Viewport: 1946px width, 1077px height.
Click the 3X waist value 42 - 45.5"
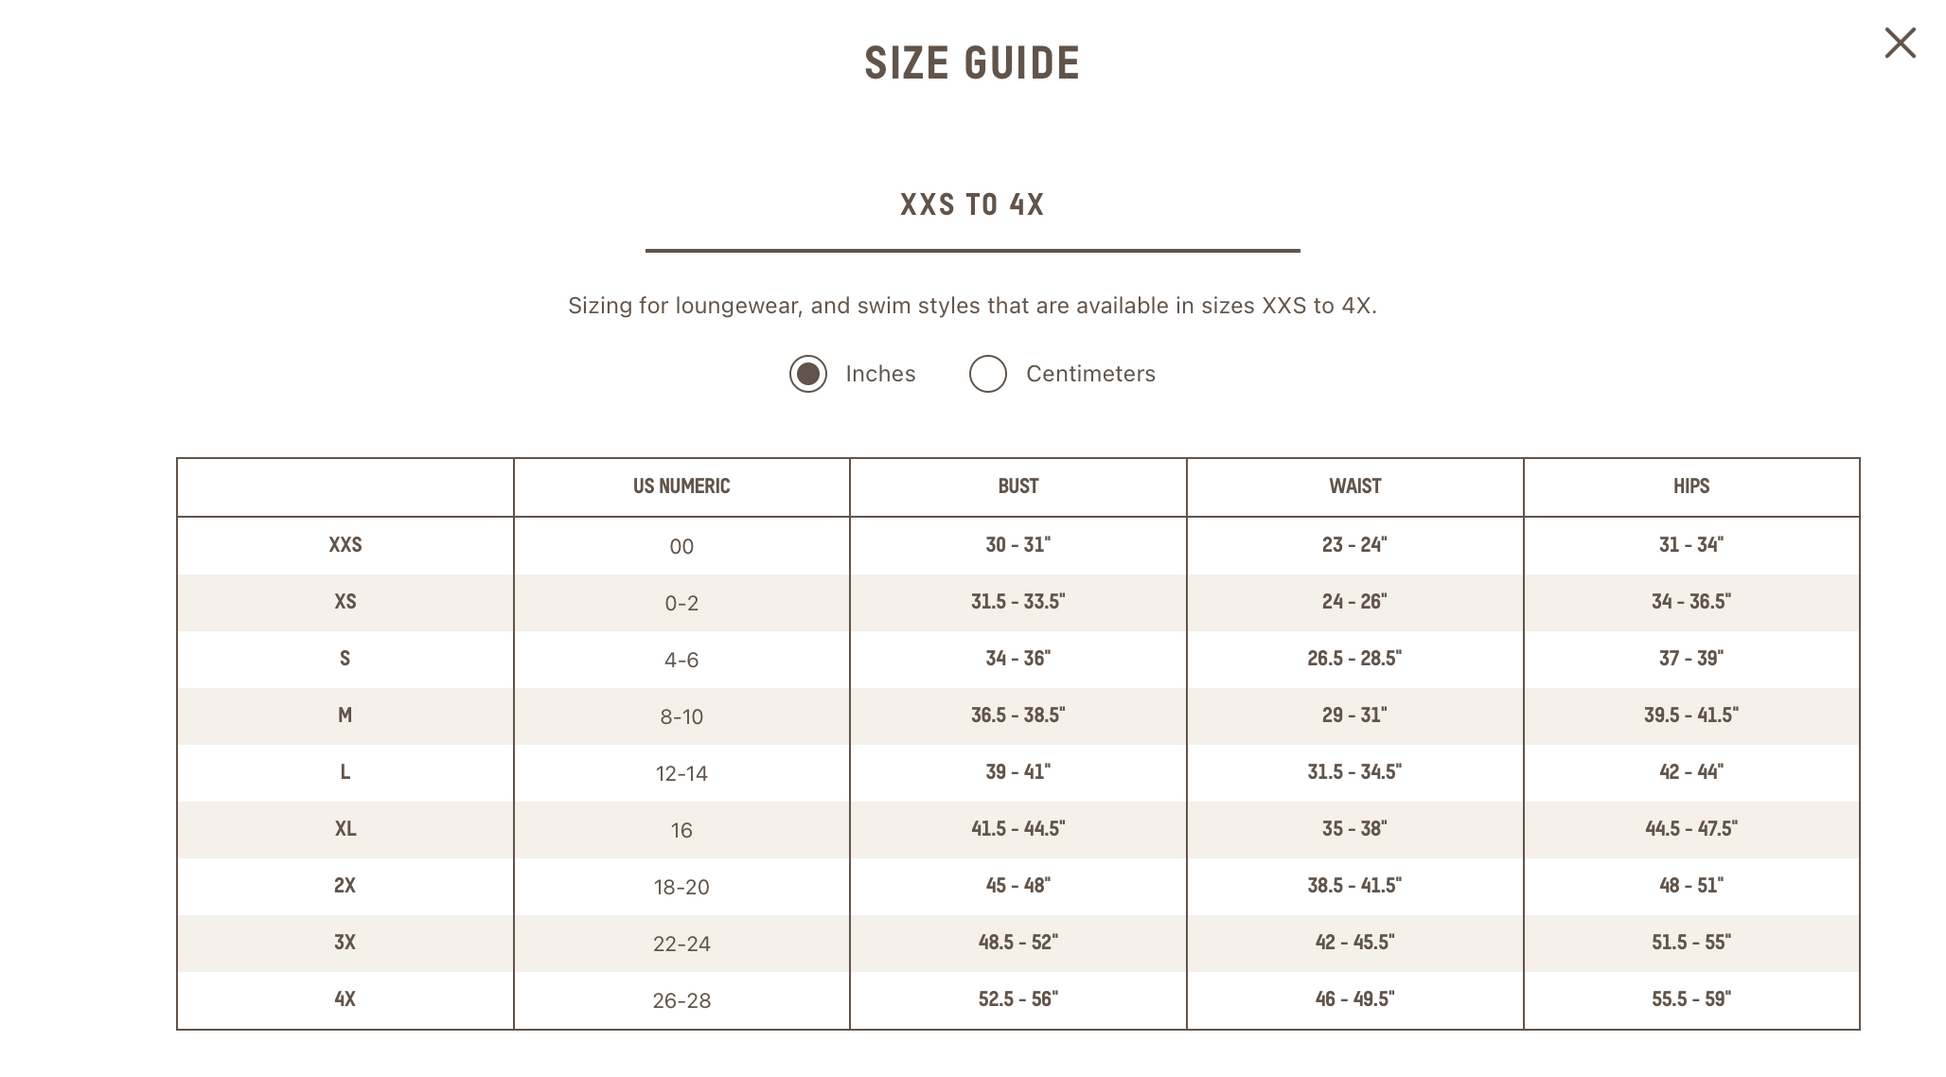coord(1355,942)
